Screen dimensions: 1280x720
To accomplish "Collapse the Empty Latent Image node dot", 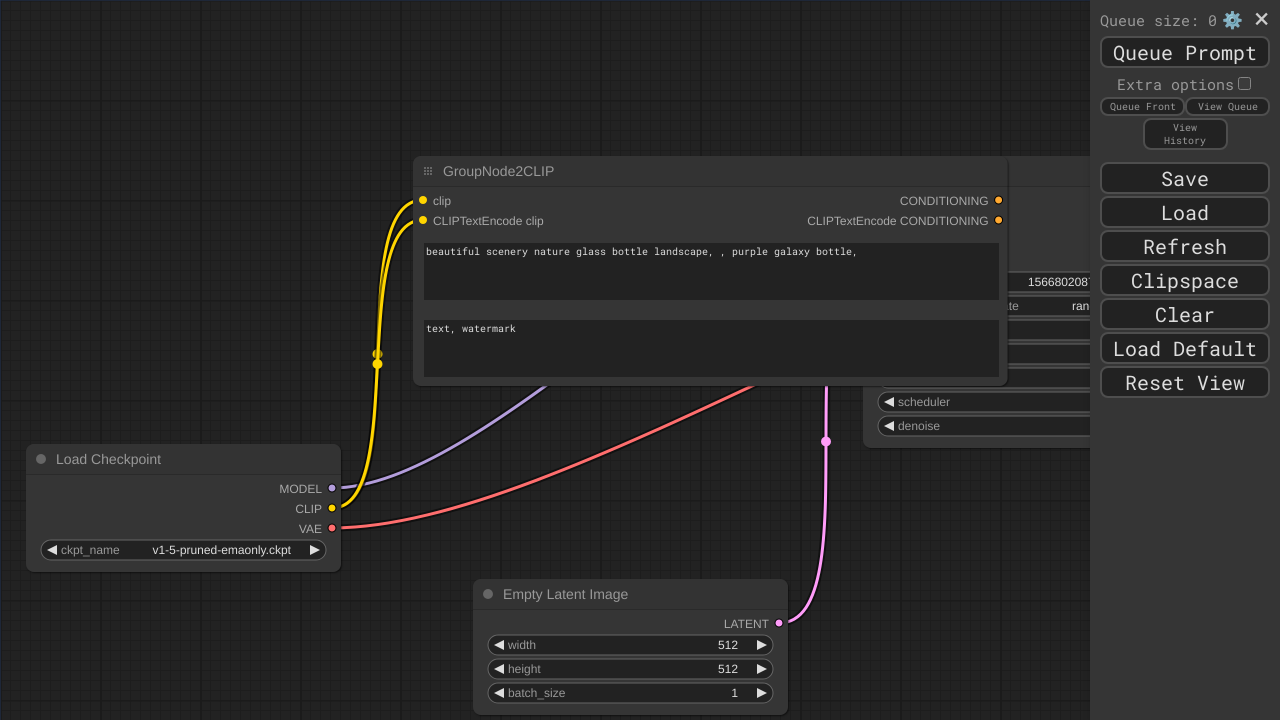I will pyautogui.click(x=488, y=594).
